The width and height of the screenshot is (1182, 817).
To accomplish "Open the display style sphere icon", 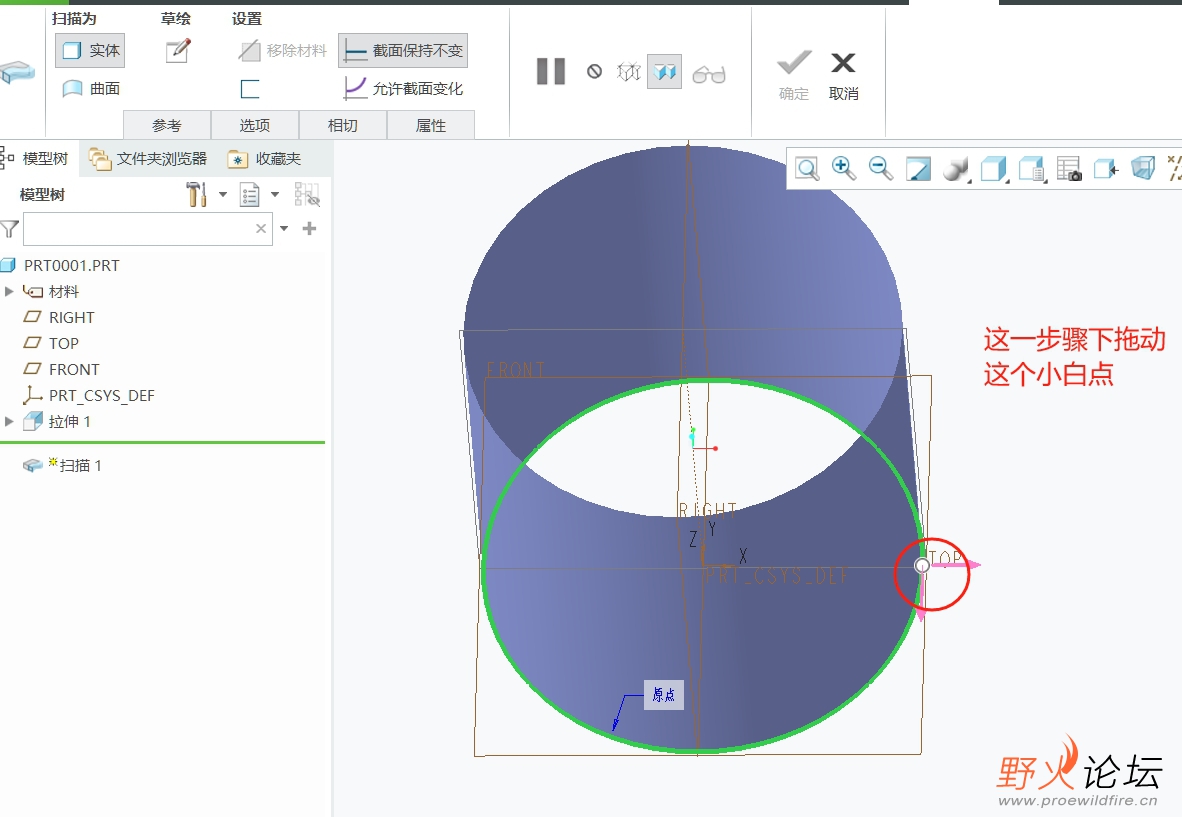I will tap(956, 169).
